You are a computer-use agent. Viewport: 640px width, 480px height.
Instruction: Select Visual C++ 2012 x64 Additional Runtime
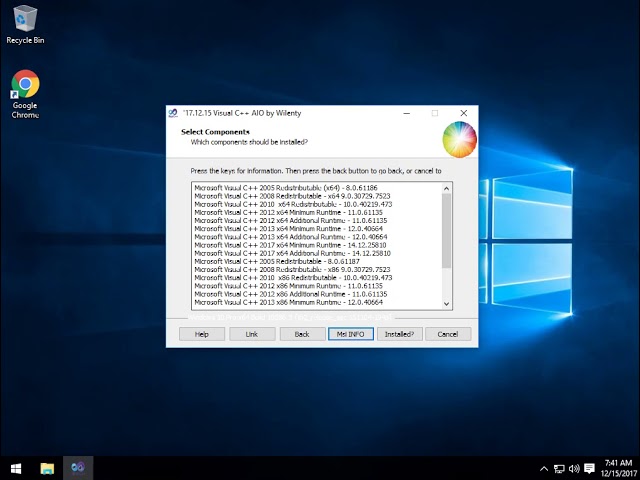pos(291,220)
